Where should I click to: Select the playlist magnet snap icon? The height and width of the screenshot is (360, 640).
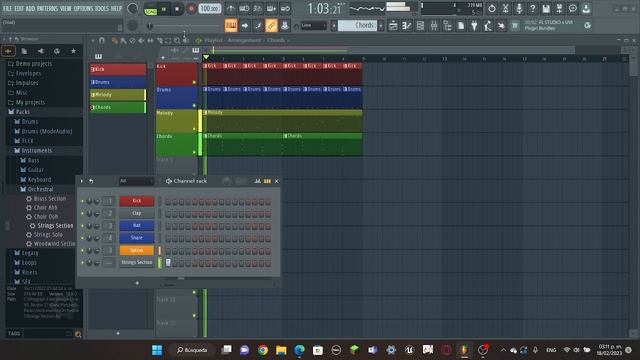102,40
